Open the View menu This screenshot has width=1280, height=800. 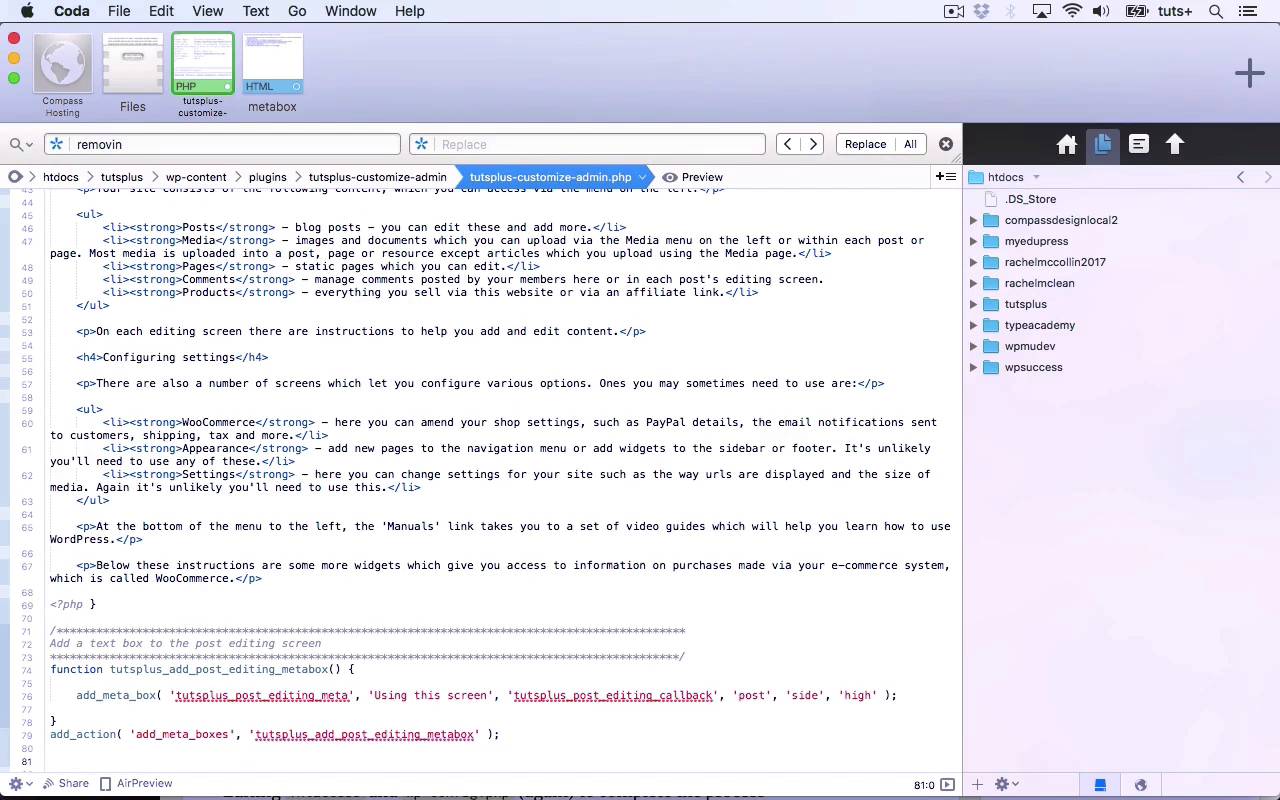(x=208, y=11)
